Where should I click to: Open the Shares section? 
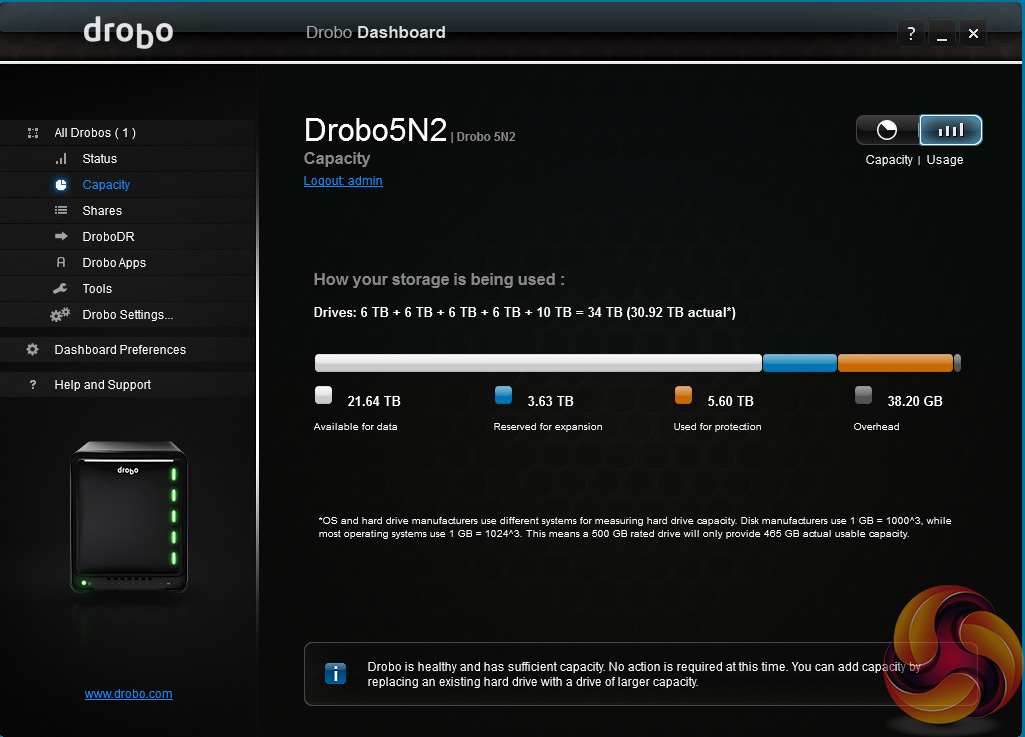[127, 211]
